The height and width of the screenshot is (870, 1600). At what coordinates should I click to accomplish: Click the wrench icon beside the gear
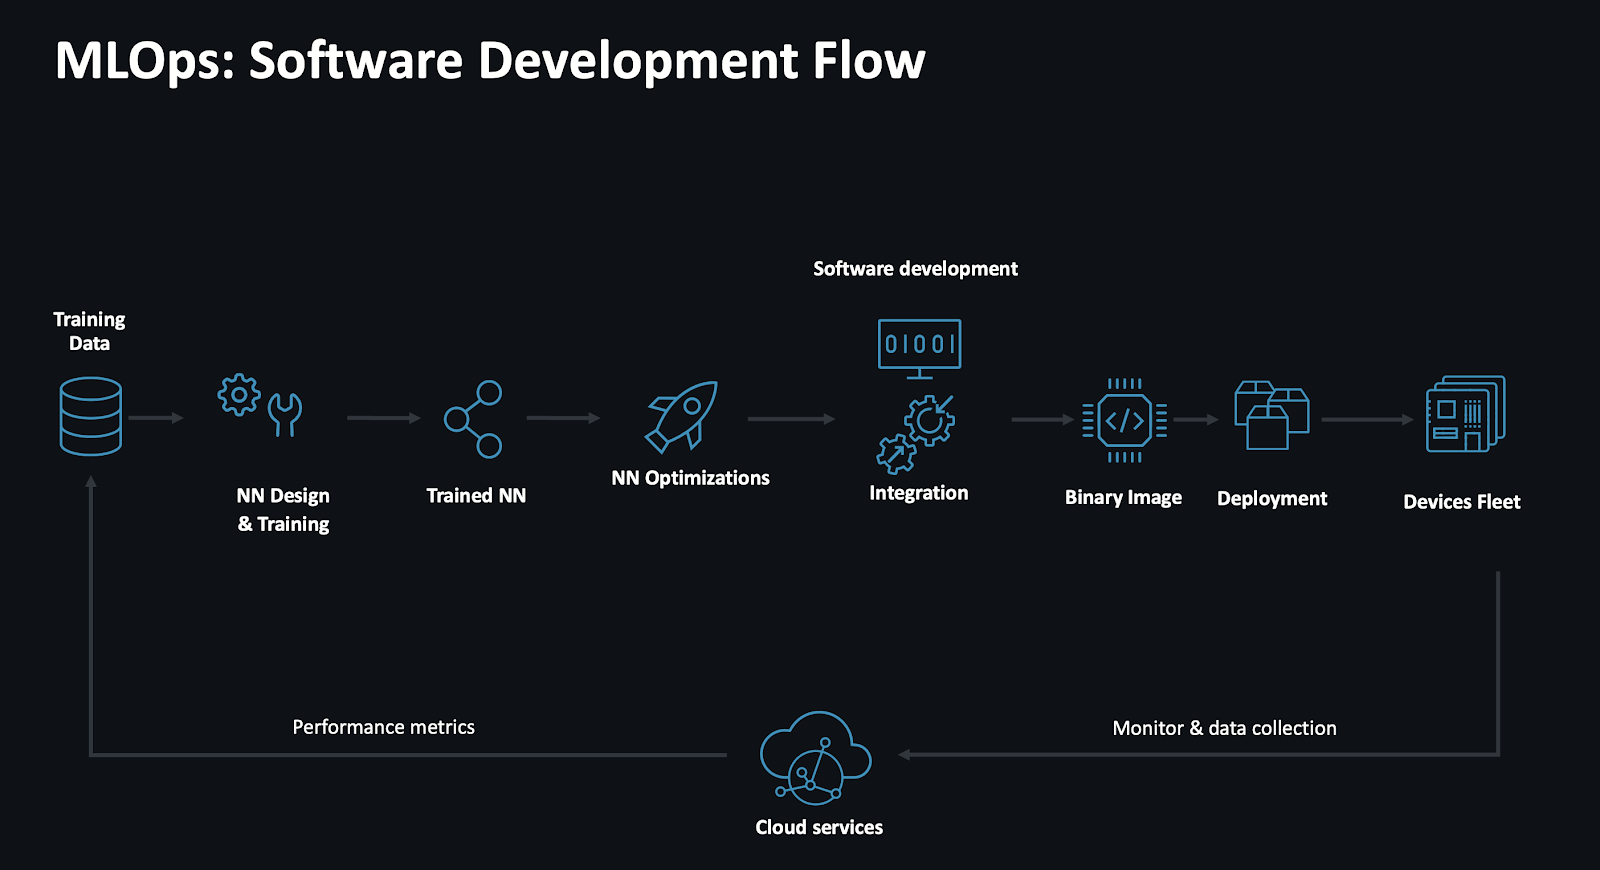tap(285, 414)
